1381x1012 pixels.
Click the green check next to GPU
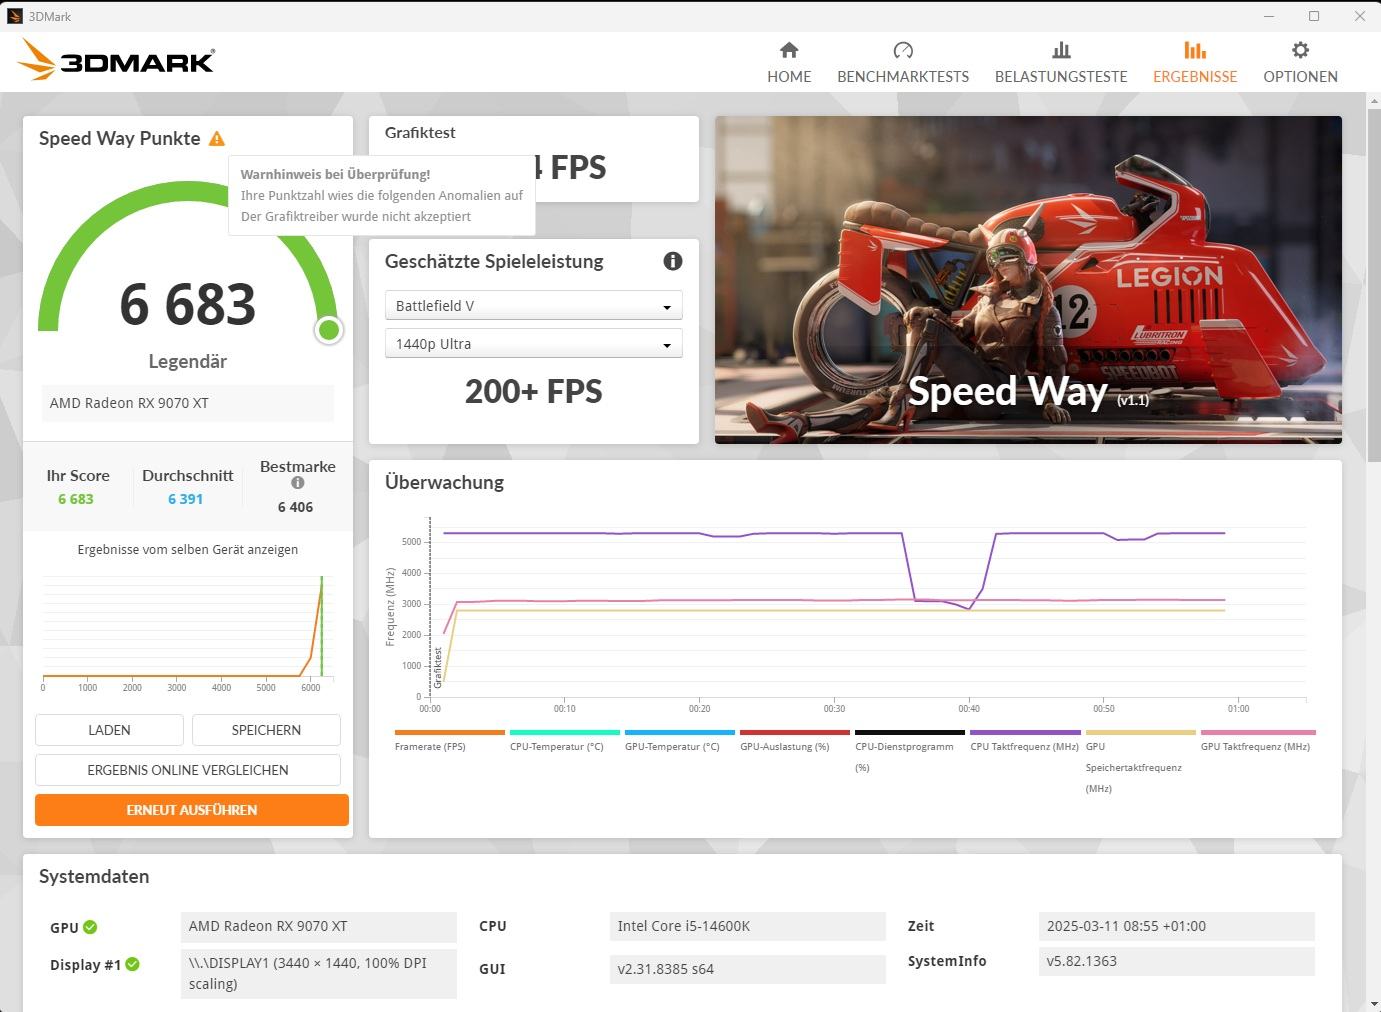tap(90, 927)
